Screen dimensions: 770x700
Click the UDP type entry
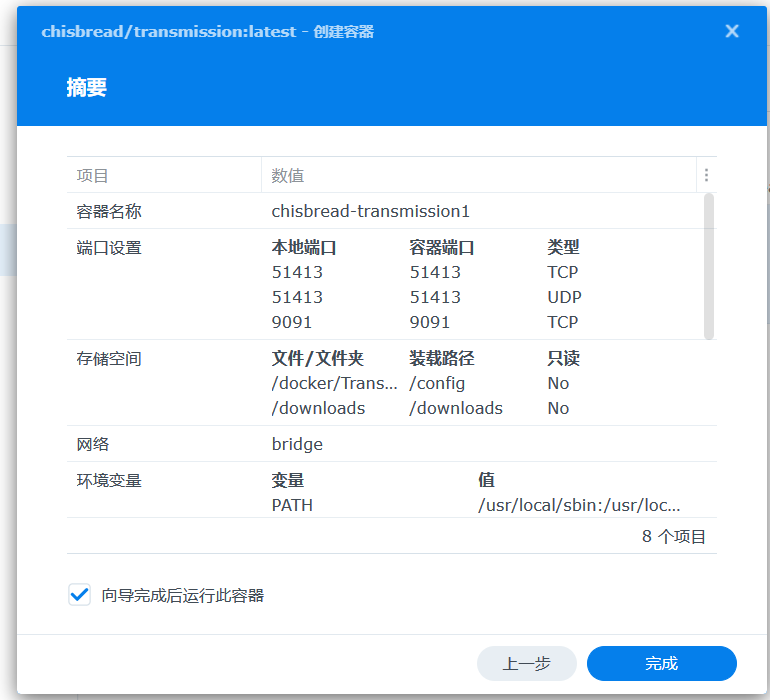[x=564, y=297]
